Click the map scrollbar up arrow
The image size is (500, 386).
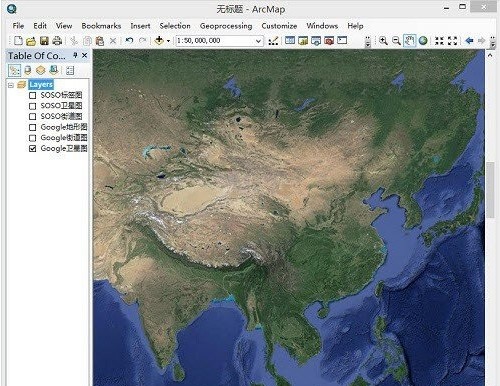pos(490,55)
